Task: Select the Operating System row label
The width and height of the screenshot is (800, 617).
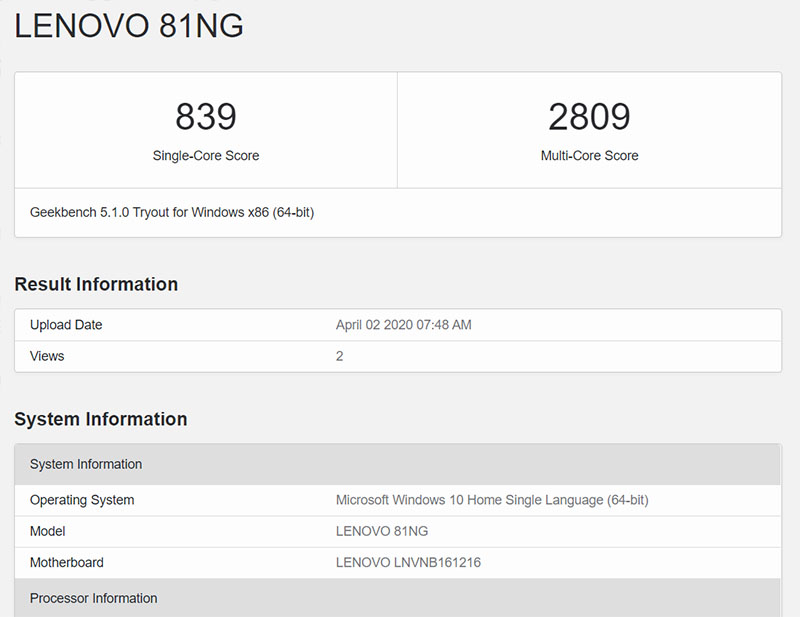Action: (82, 500)
